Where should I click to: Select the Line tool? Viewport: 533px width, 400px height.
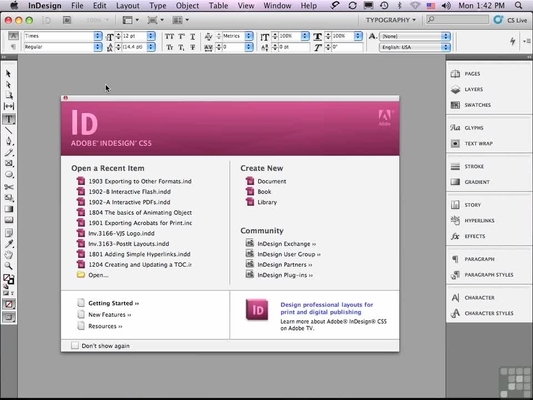point(8,131)
